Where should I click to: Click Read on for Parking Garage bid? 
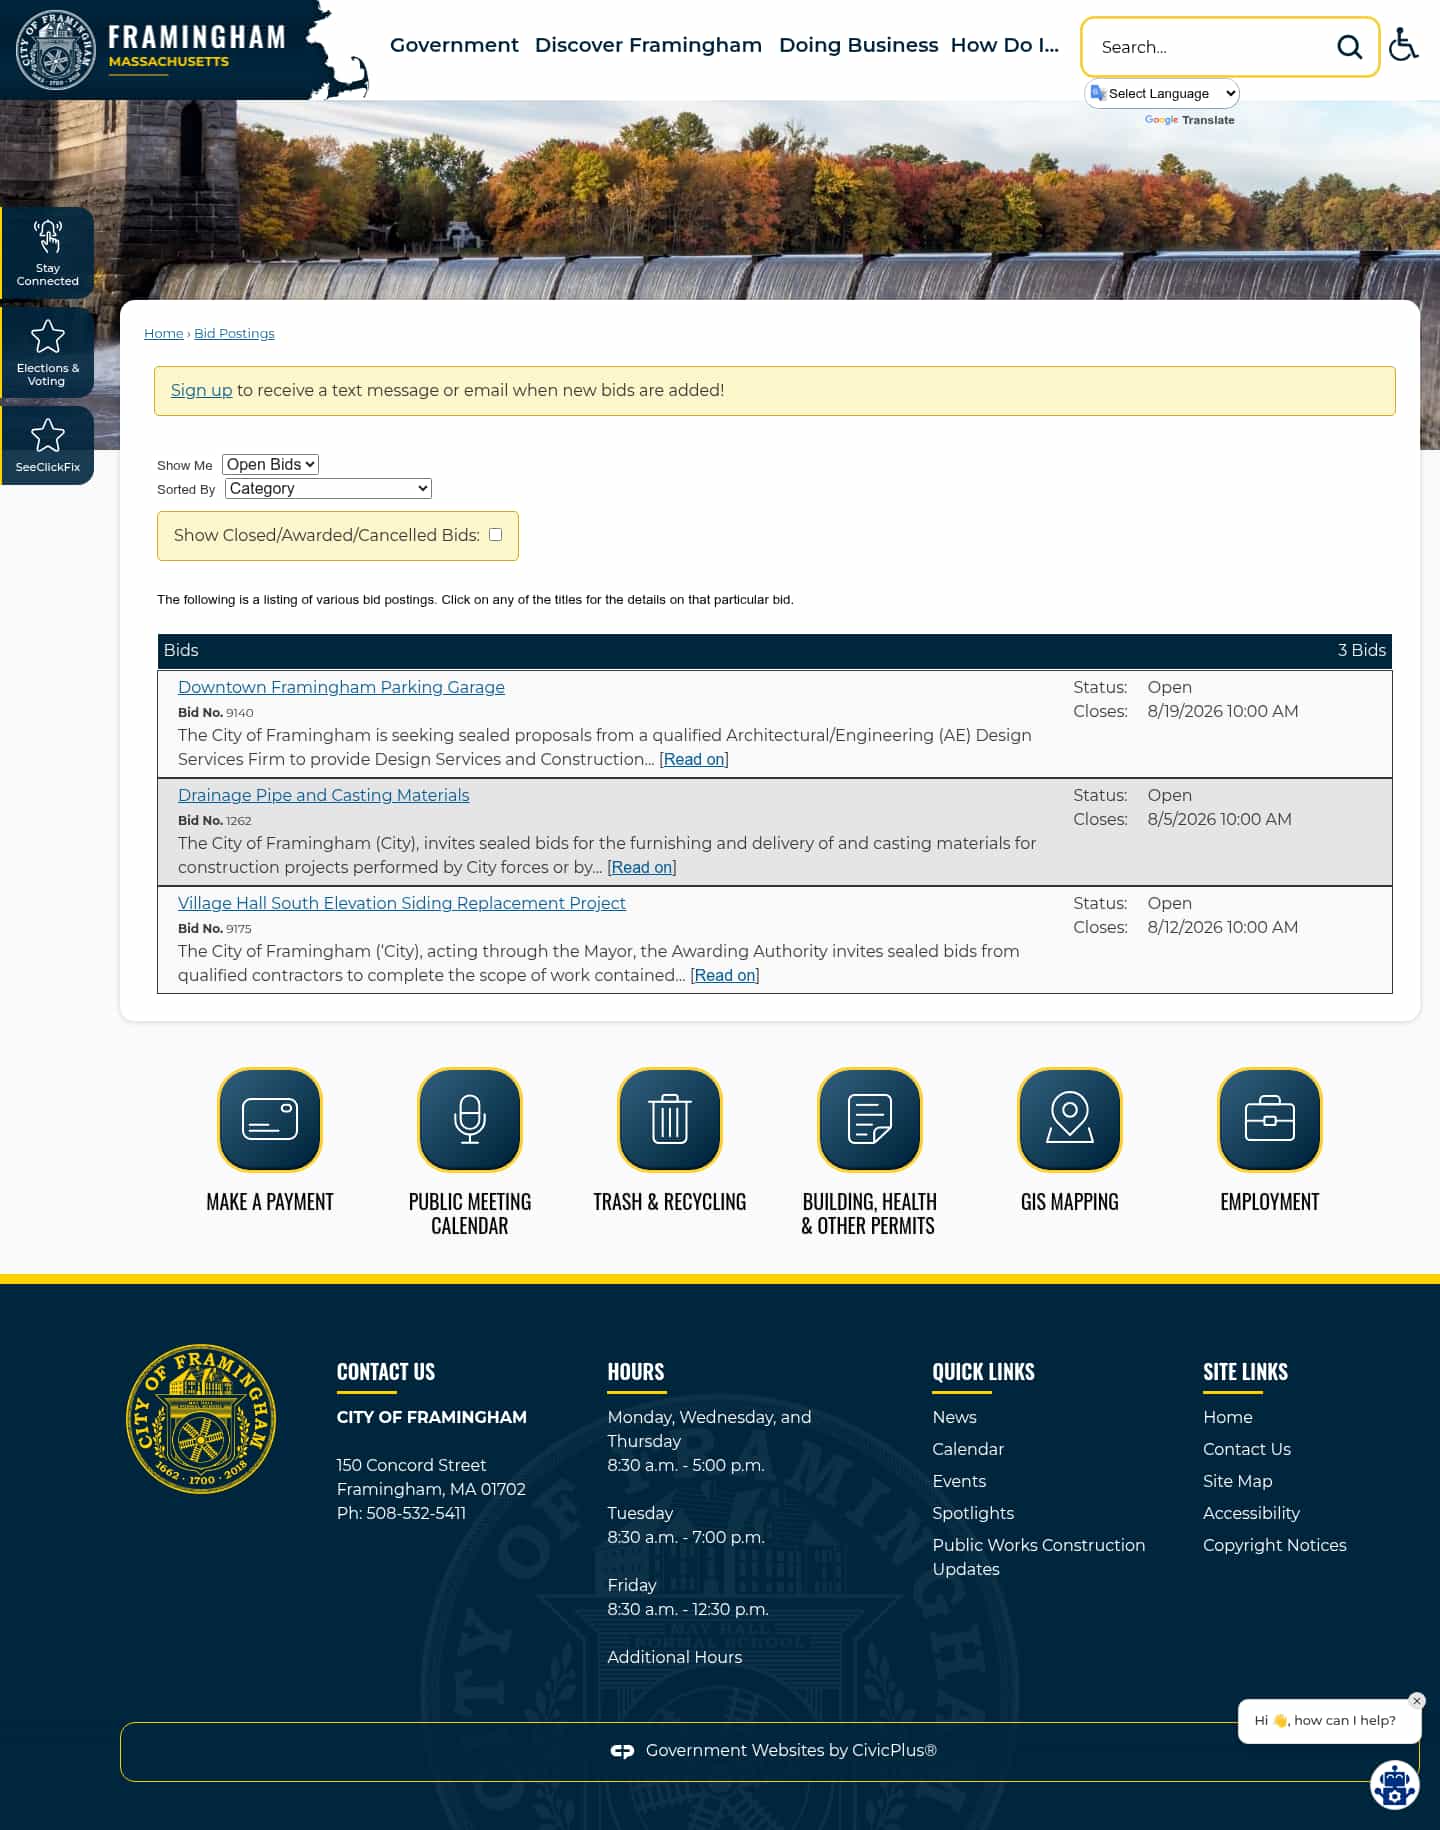coord(694,759)
